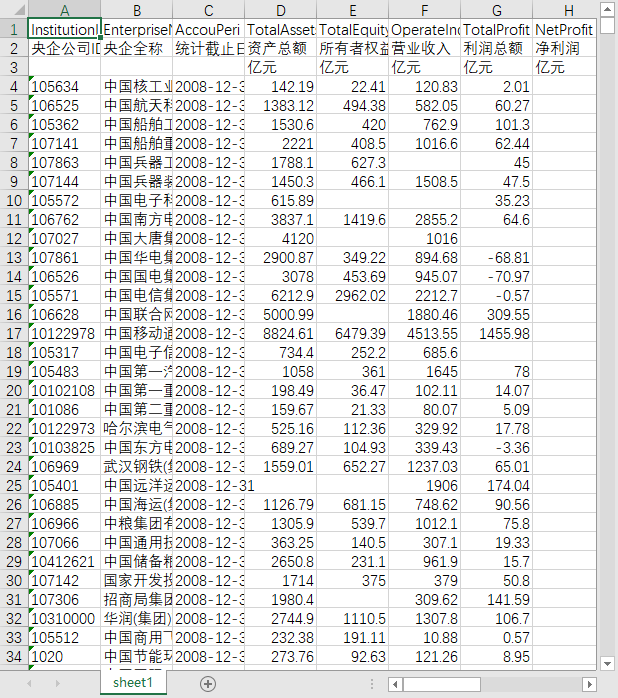Click the tab bar split handle dots

click(x=372, y=684)
